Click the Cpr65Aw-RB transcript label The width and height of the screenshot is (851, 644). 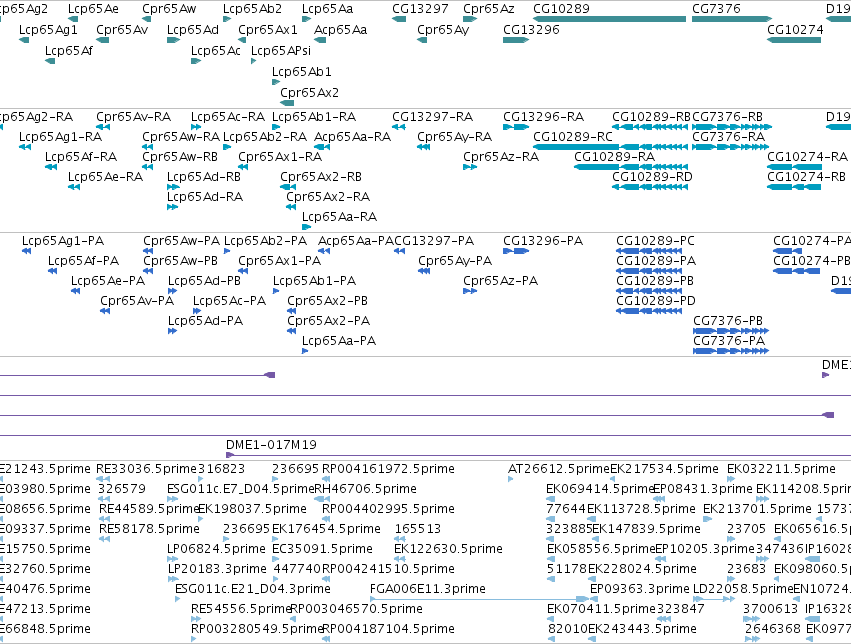click(x=180, y=157)
